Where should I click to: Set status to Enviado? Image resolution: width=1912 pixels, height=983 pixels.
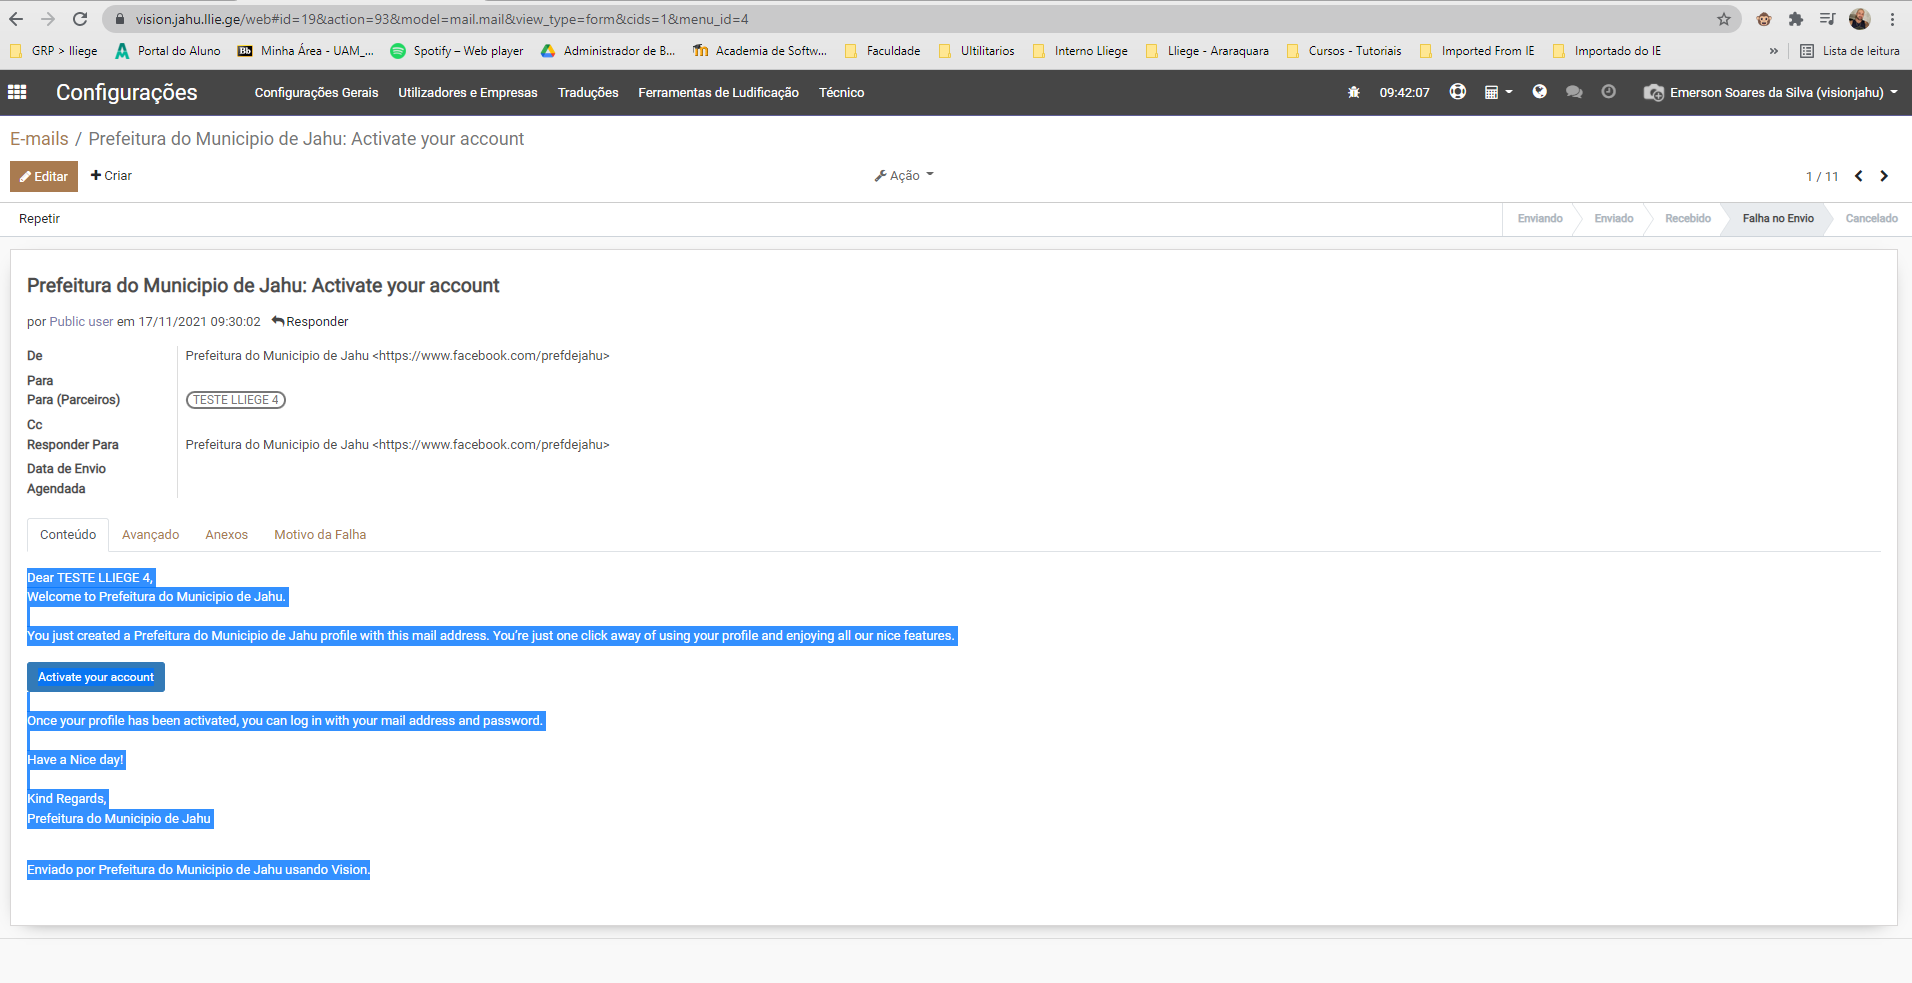1613,219
